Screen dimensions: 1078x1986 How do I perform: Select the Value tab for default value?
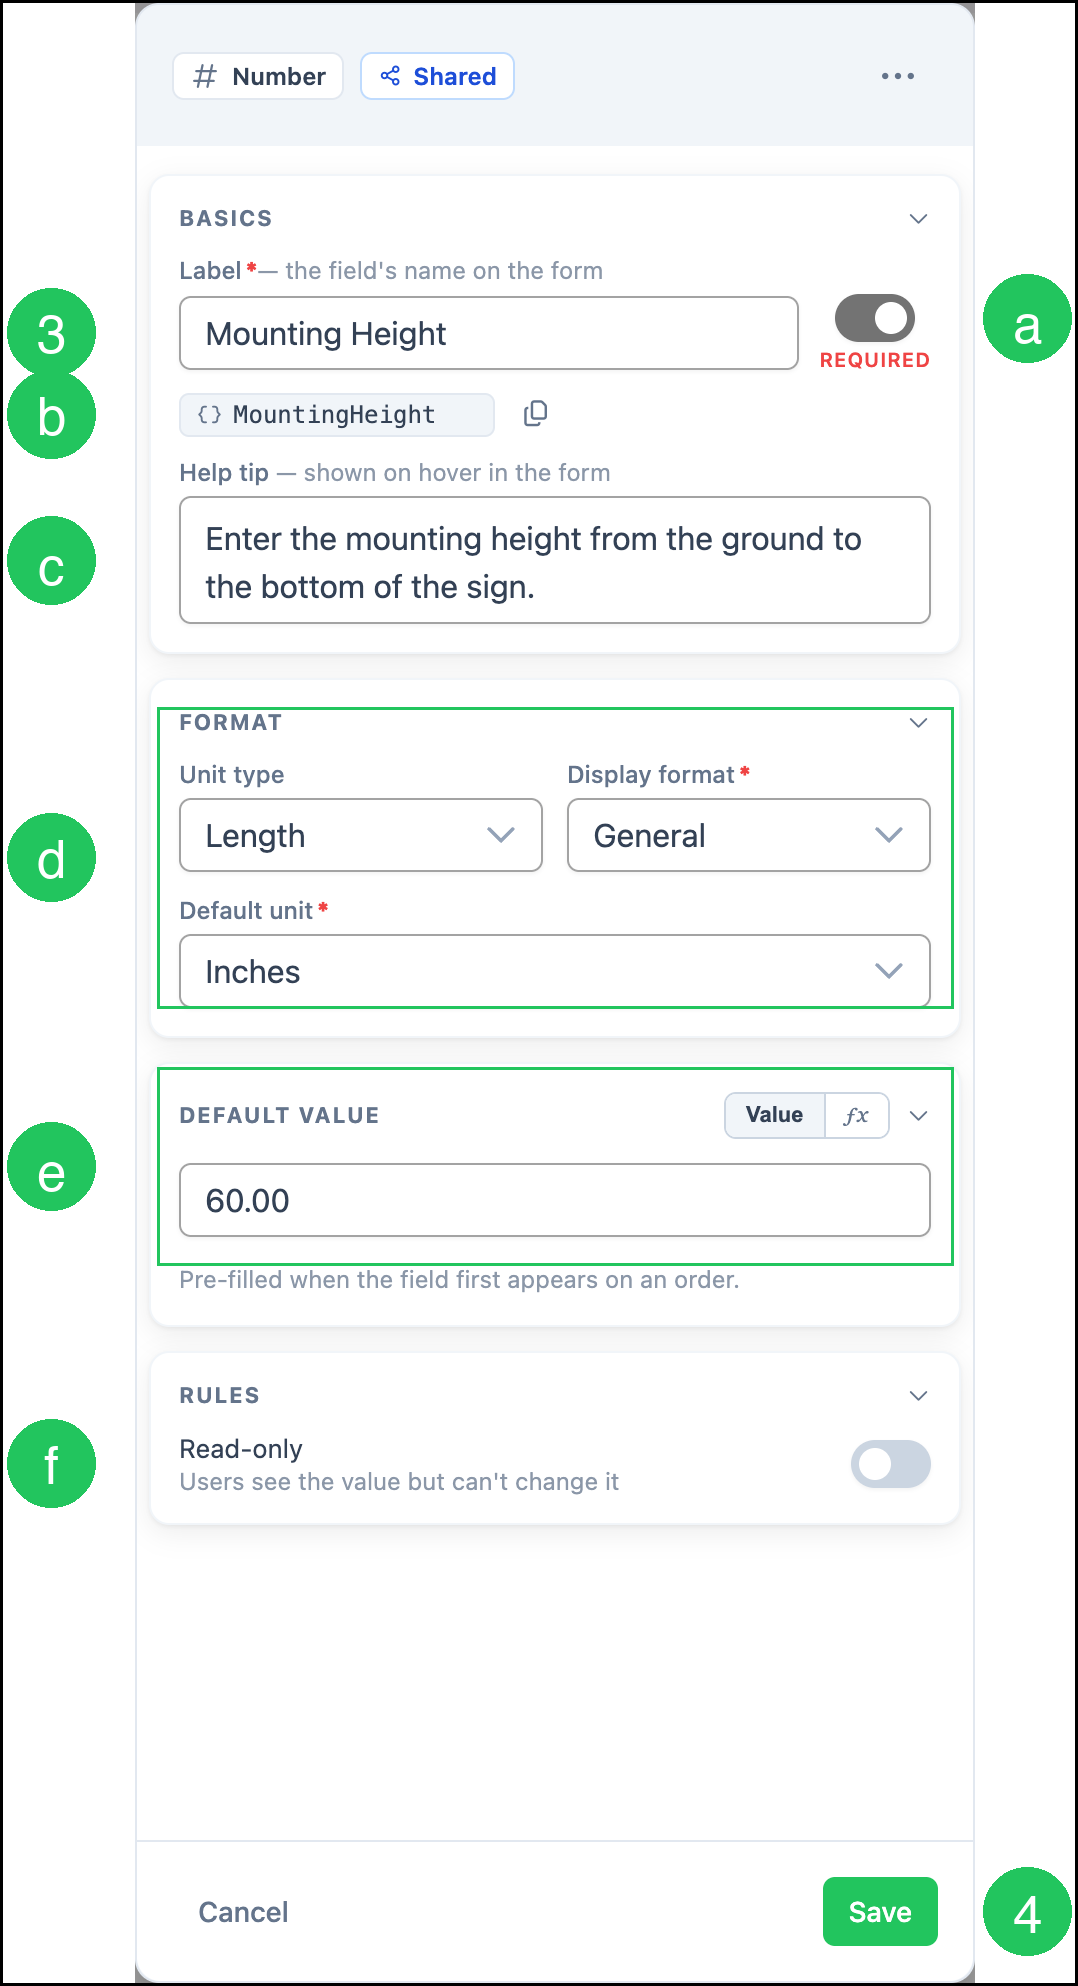pyautogui.click(x=775, y=1115)
